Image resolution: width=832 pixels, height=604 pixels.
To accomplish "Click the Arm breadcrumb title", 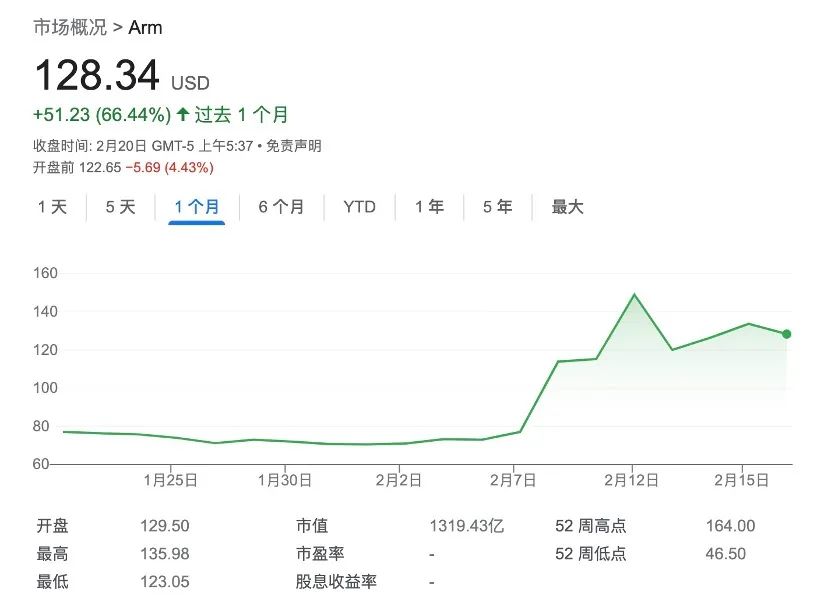I will click(x=145, y=27).
